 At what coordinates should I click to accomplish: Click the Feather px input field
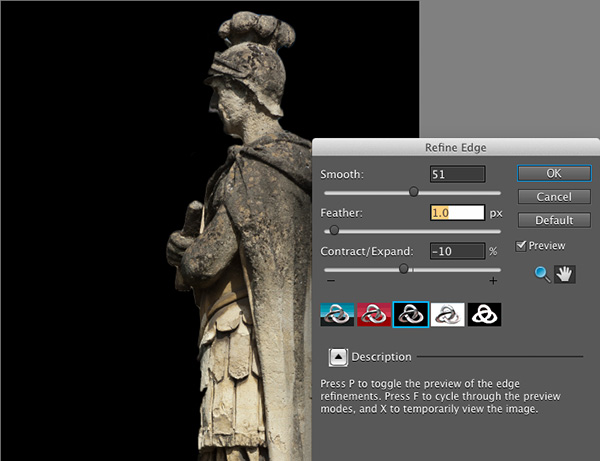tap(457, 212)
